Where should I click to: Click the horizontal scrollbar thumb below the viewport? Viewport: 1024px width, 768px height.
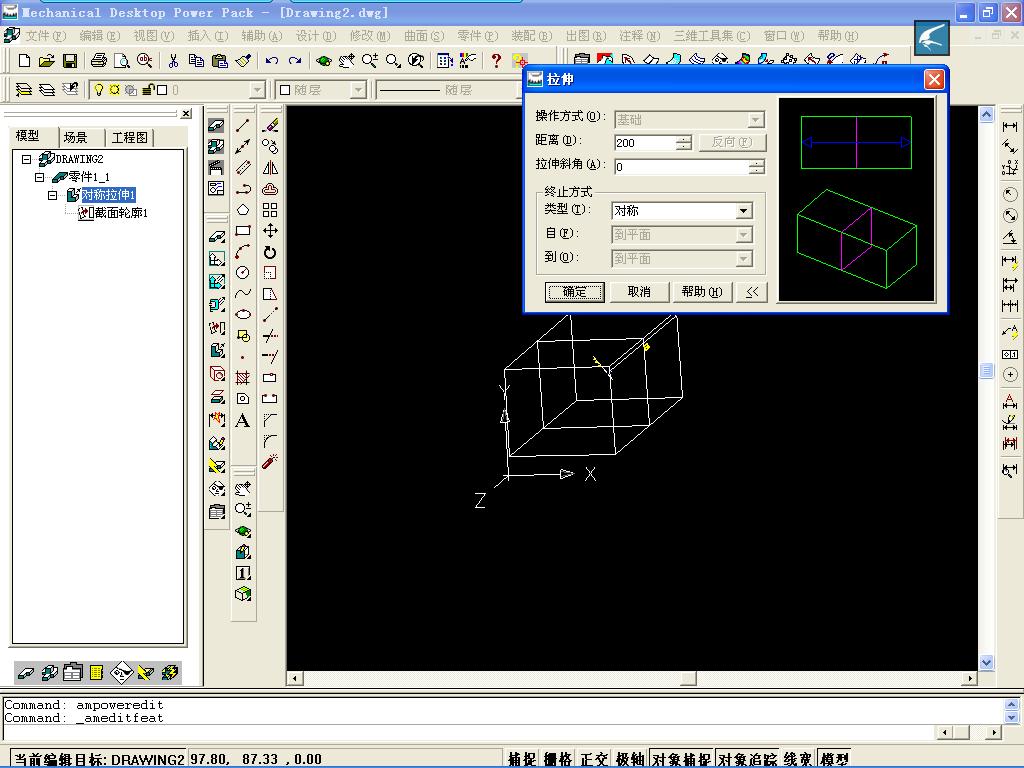point(688,679)
